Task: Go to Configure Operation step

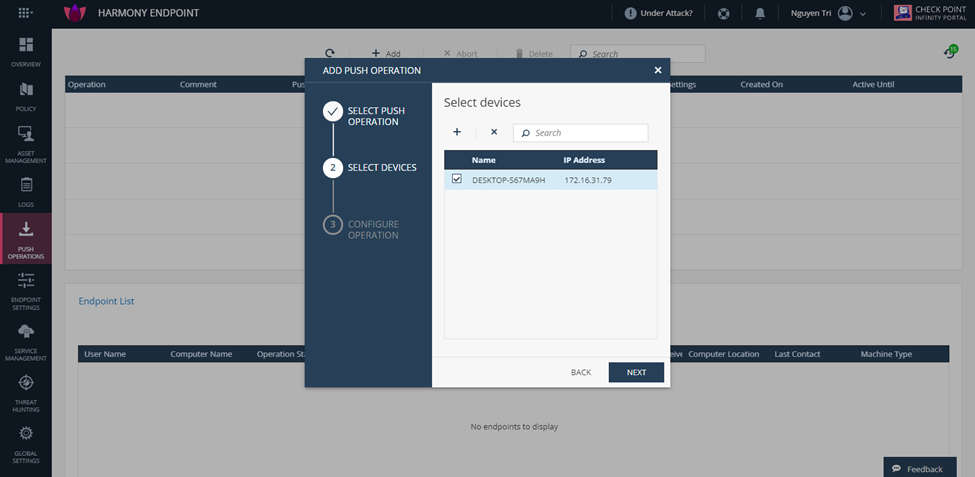Action: pyautogui.click(x=361, y=229)
